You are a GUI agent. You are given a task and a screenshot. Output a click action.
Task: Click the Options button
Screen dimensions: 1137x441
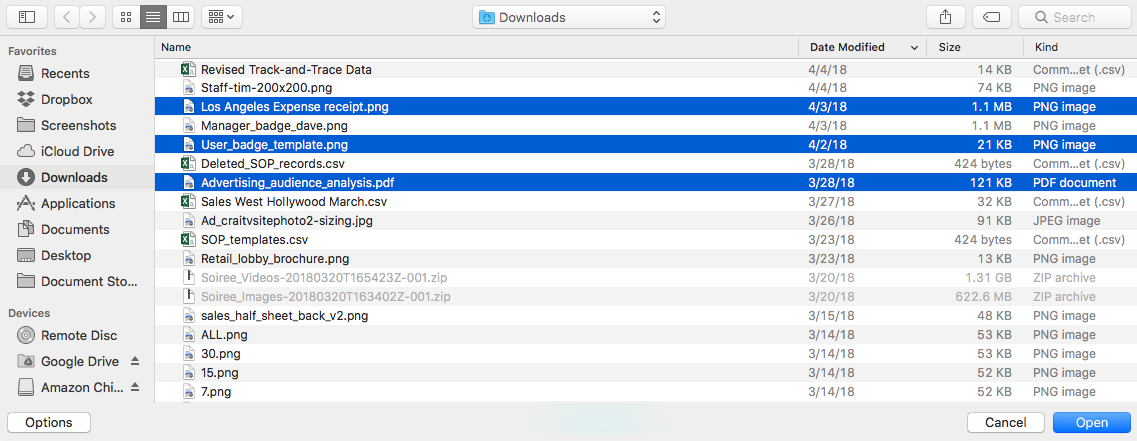(49, 422)
